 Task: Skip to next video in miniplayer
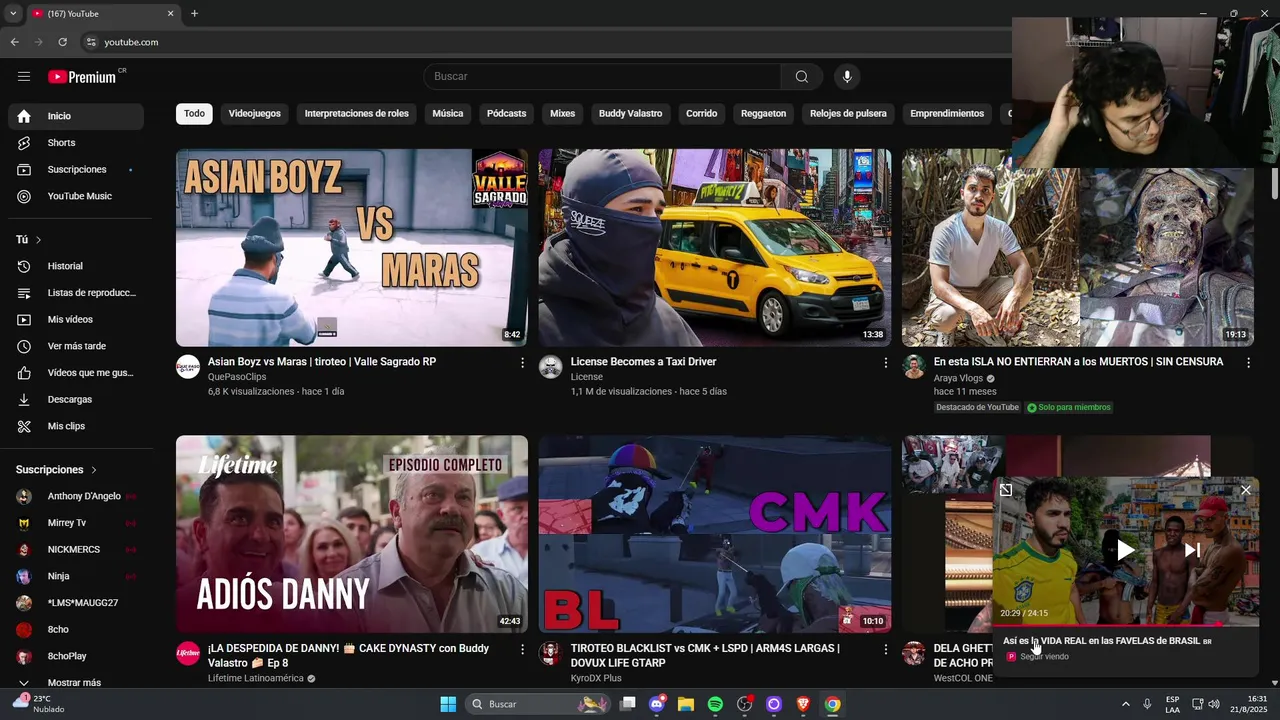(x=1192, y=550)
